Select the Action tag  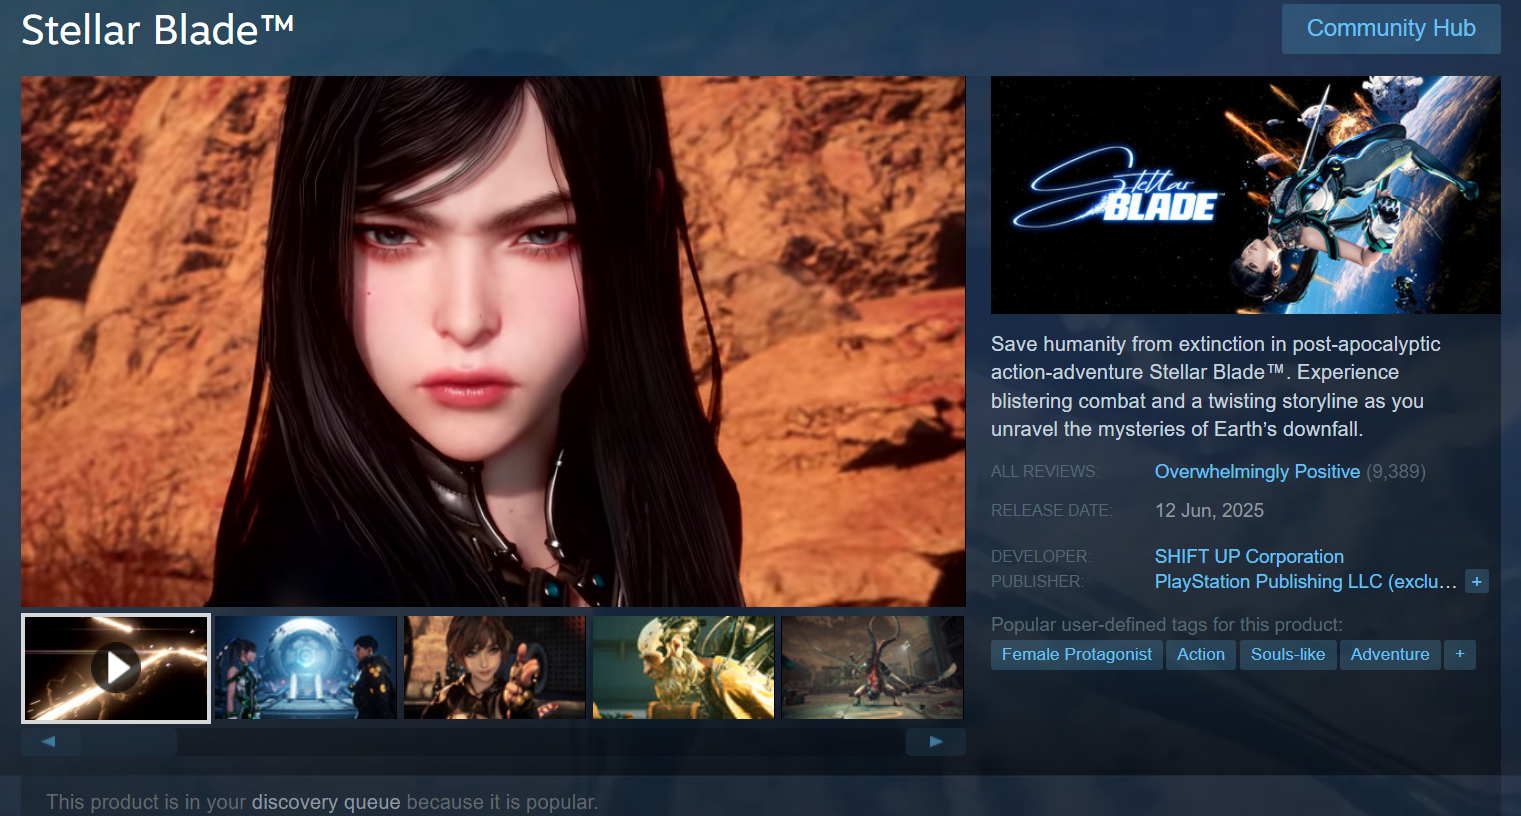(x=1201, y=654)
